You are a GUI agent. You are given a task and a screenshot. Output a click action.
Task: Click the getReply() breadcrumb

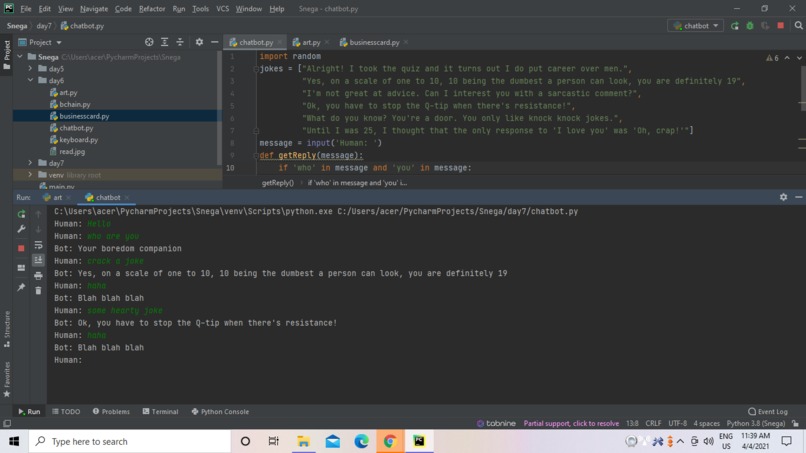click(278, 183)
